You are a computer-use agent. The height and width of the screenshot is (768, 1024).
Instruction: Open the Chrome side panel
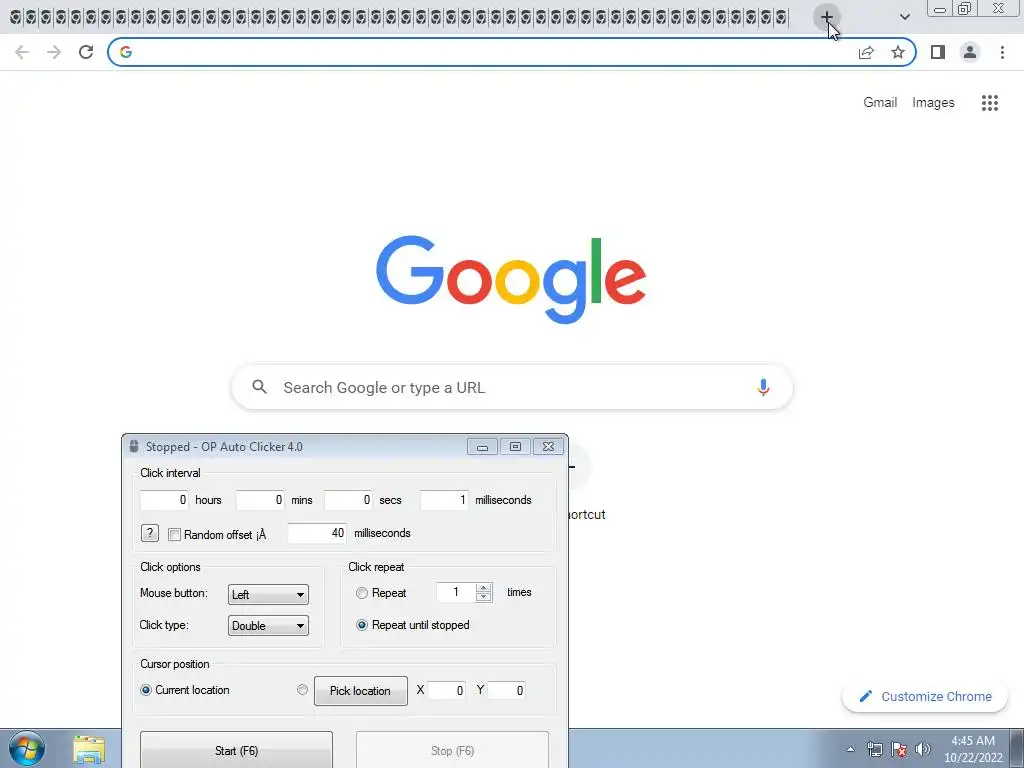(x=938, y=52)
